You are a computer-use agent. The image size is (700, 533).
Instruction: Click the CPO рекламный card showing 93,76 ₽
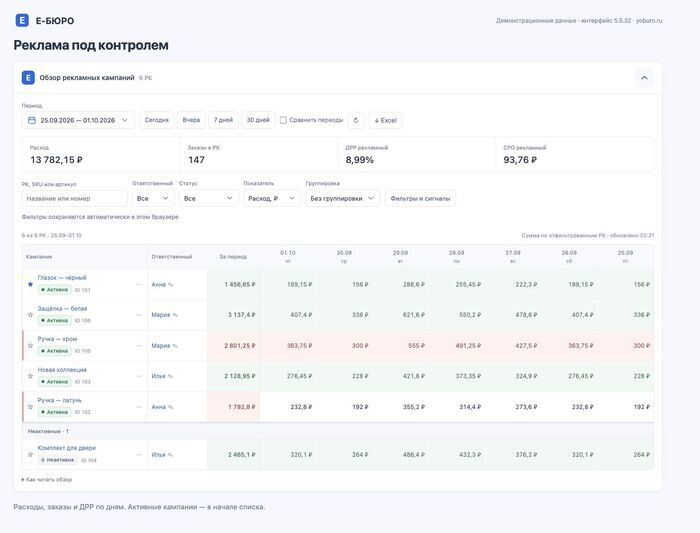point(575,154)
